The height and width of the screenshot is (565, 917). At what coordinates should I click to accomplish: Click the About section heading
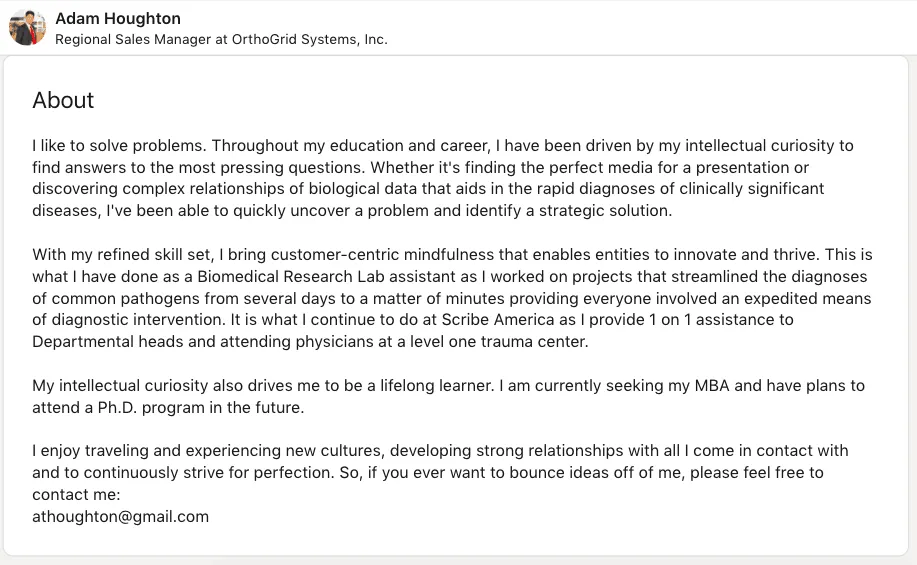pos(63,100)
